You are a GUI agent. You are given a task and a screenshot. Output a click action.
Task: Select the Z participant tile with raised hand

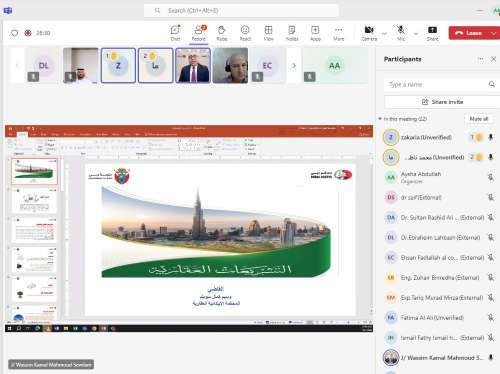[118, 65]
